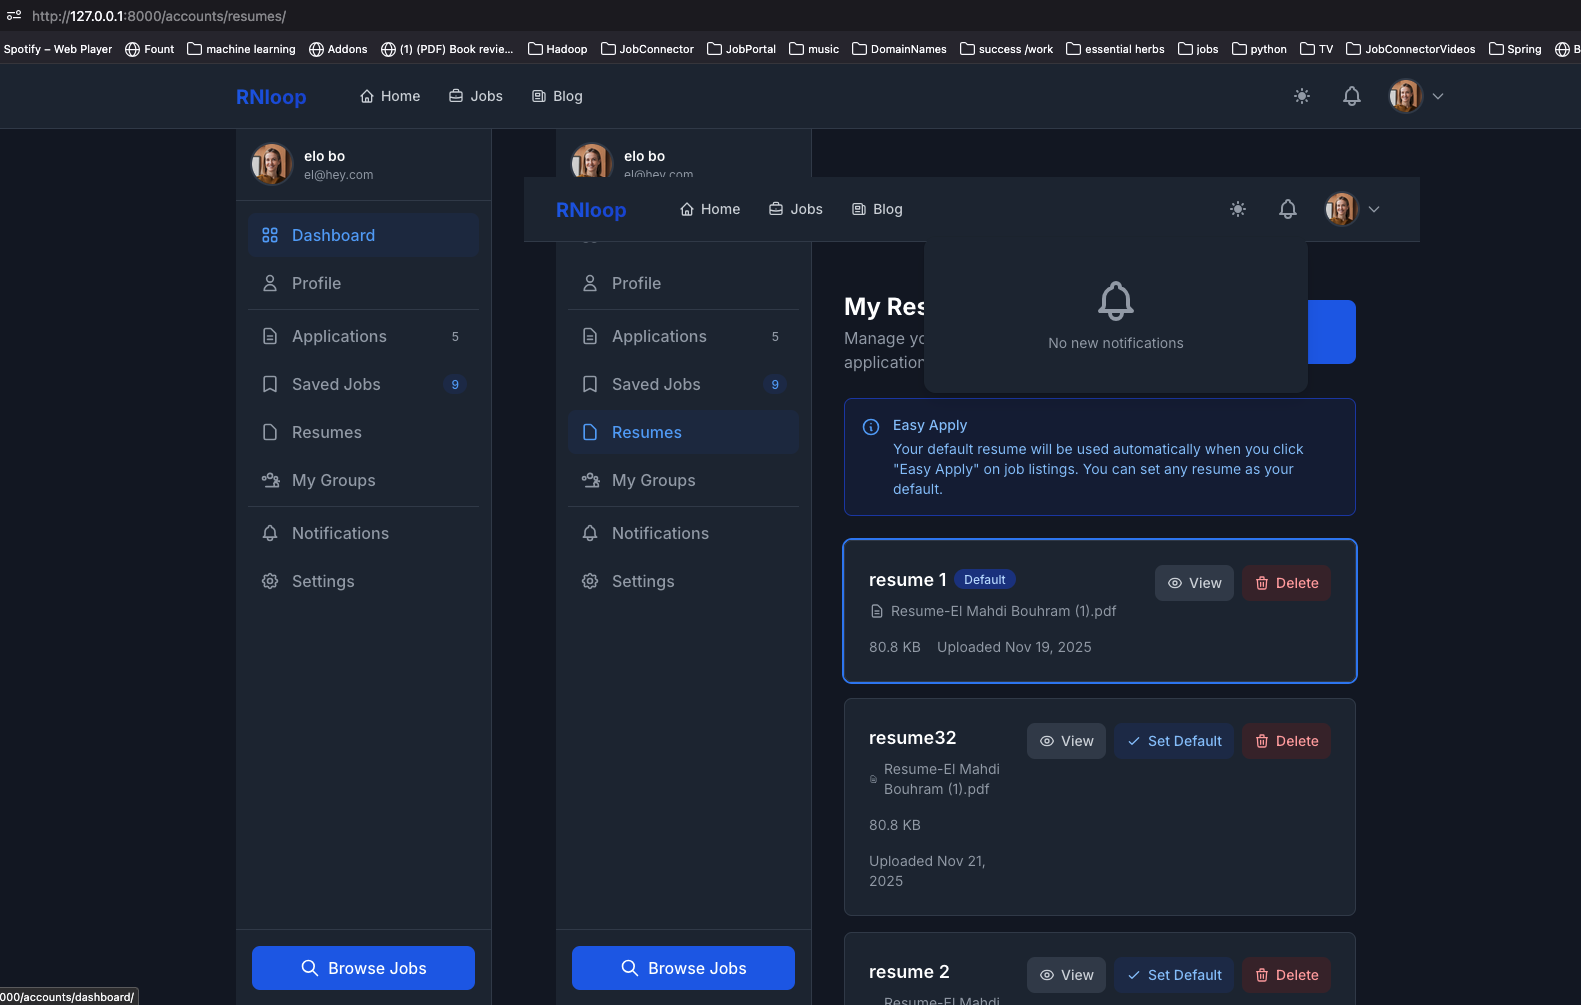This screenshot has width=1581, height=1005.
Task: Open Blog in top navbar
Action: point(557,96)
